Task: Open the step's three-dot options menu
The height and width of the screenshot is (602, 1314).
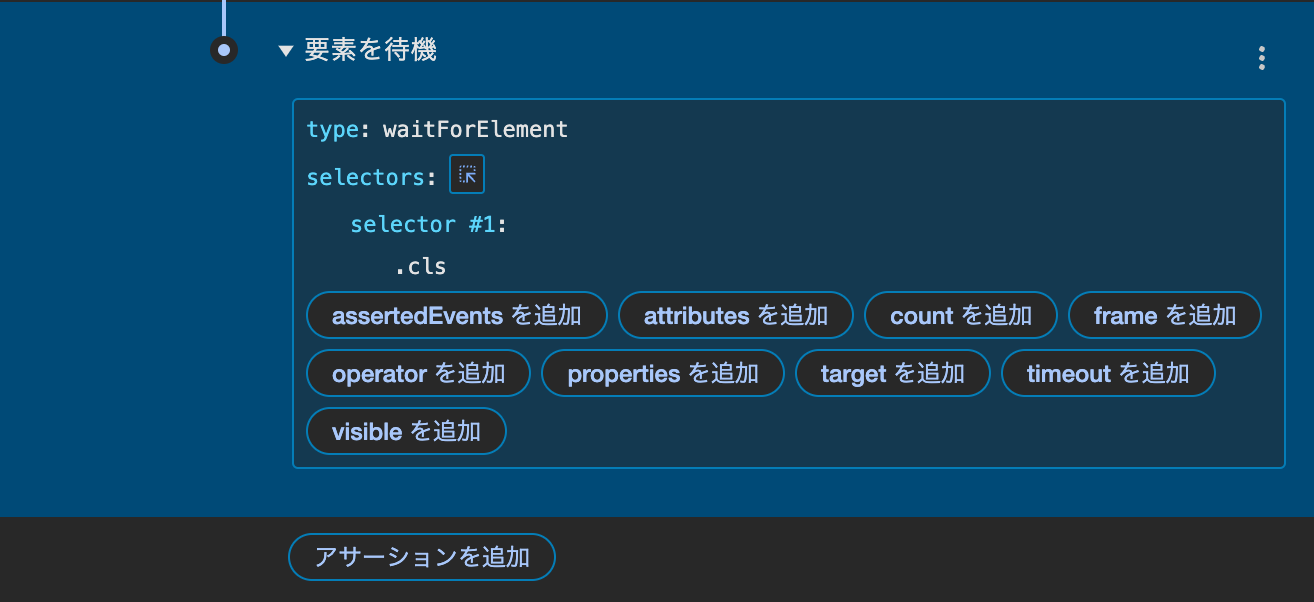Action: [x=1262, y=58]
